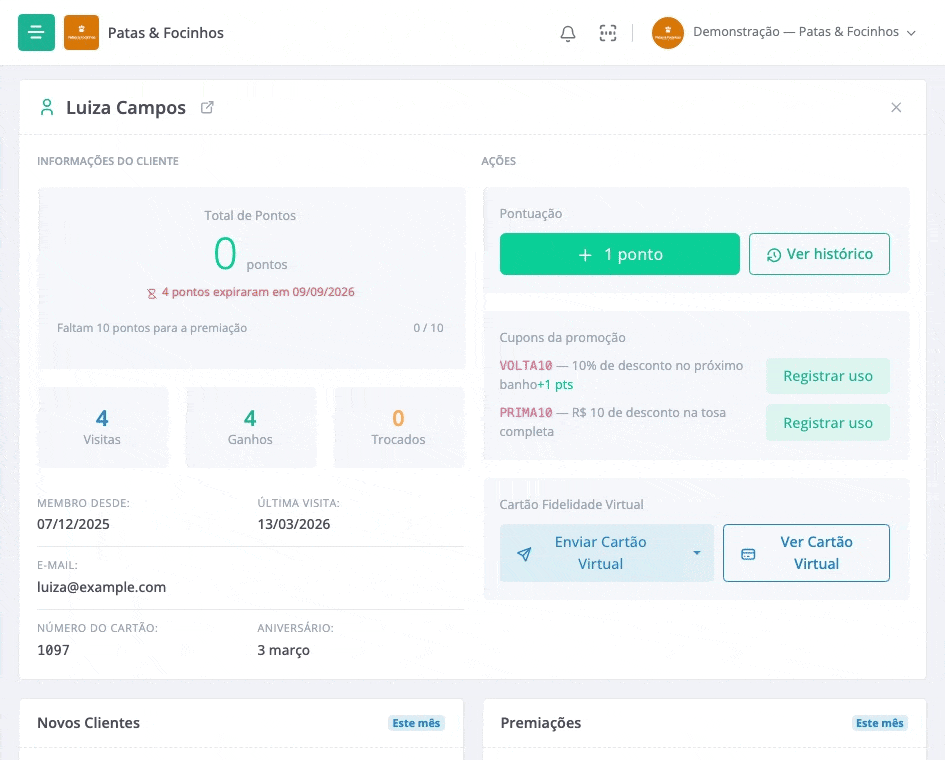
Task: Click the Luiza Campos name heading
Action: point(126,107)
